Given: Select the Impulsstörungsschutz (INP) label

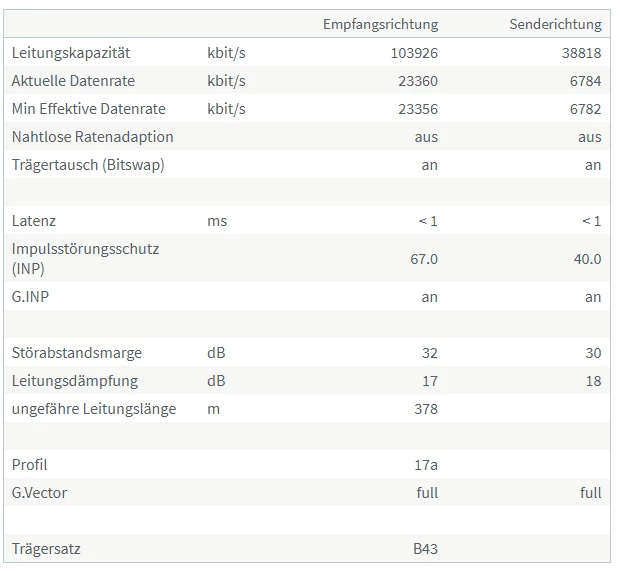Looking at the screenshot, I should pyautogui.click(x=85, y=258).
